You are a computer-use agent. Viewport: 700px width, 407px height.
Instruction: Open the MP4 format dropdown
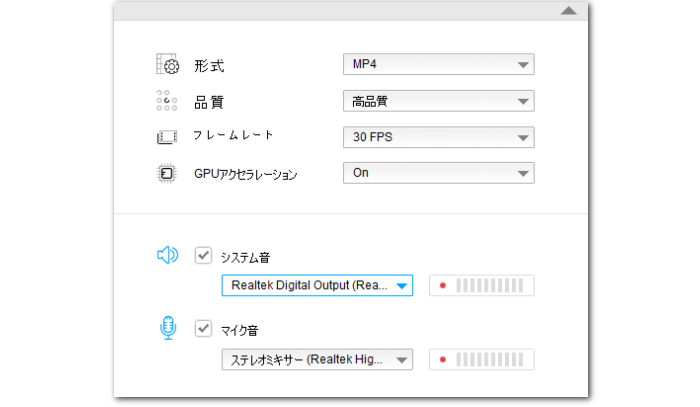tap(438, 65)
